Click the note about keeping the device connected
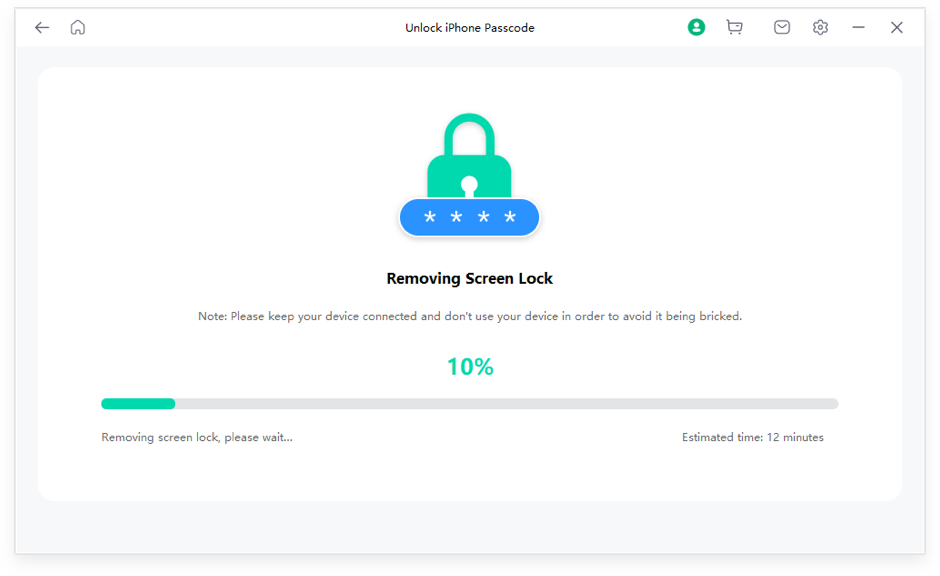Image resolution: width=940 pixels, height=576 pixels. [x=470, y=316]
